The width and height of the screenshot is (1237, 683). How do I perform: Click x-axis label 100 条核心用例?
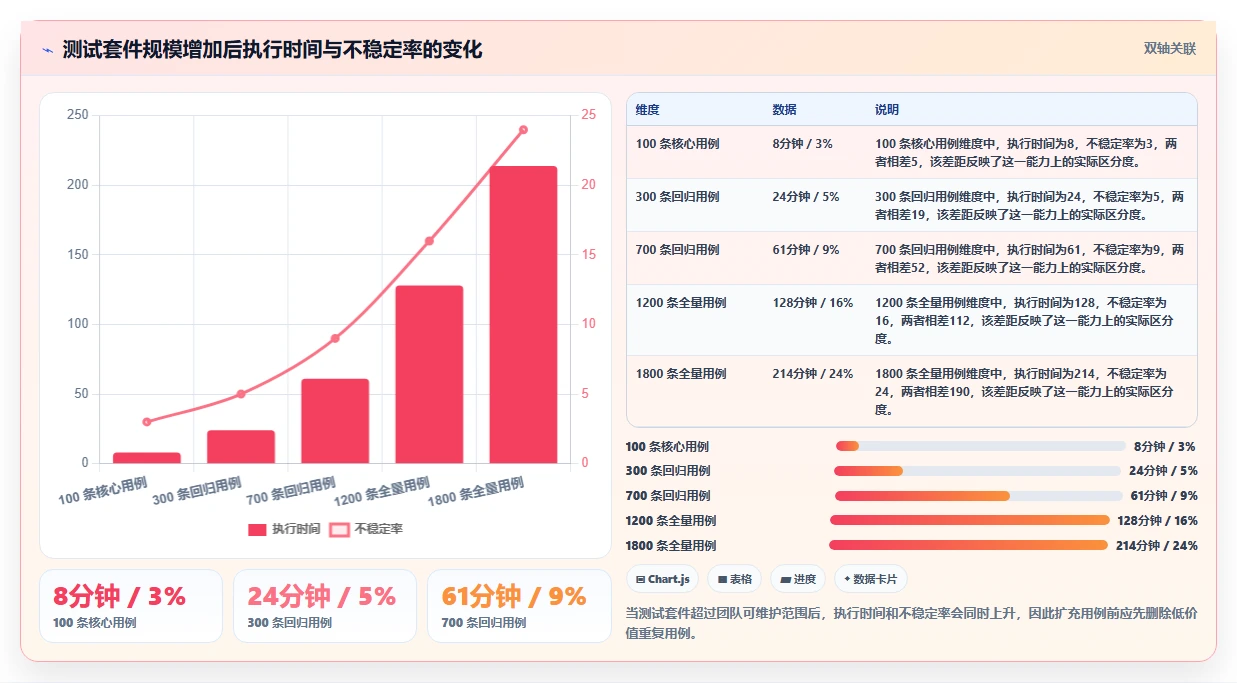[102, 491]
